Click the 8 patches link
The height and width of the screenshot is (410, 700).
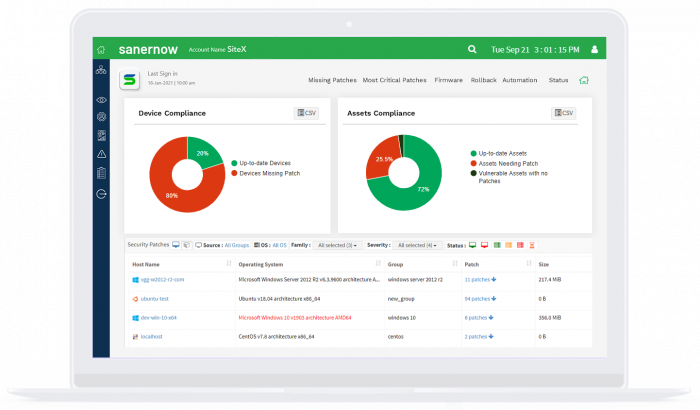click(476, 318)
